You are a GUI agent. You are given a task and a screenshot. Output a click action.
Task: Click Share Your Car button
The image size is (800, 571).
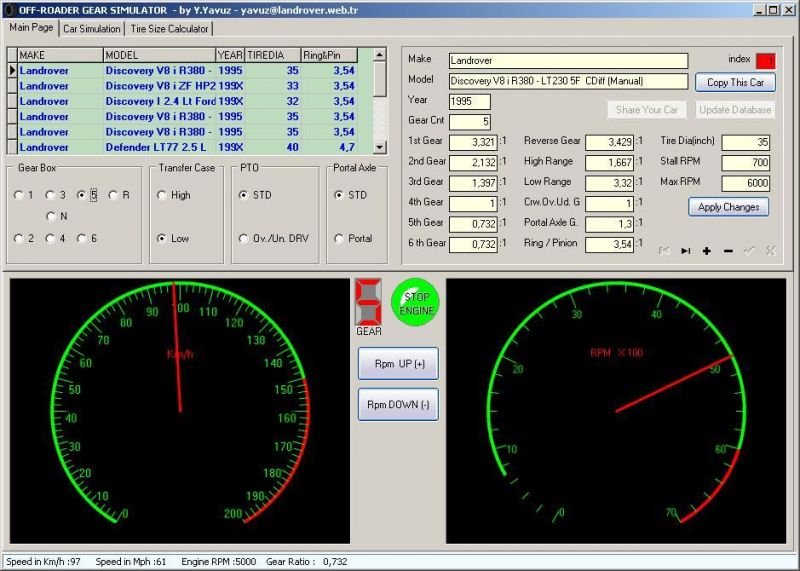(x=647, y=109)
